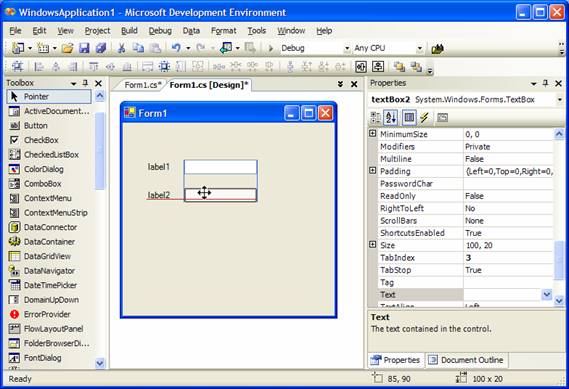Click the New Project toolbar icon
Viewport: 569px width, 389px height.
(17, 48)
